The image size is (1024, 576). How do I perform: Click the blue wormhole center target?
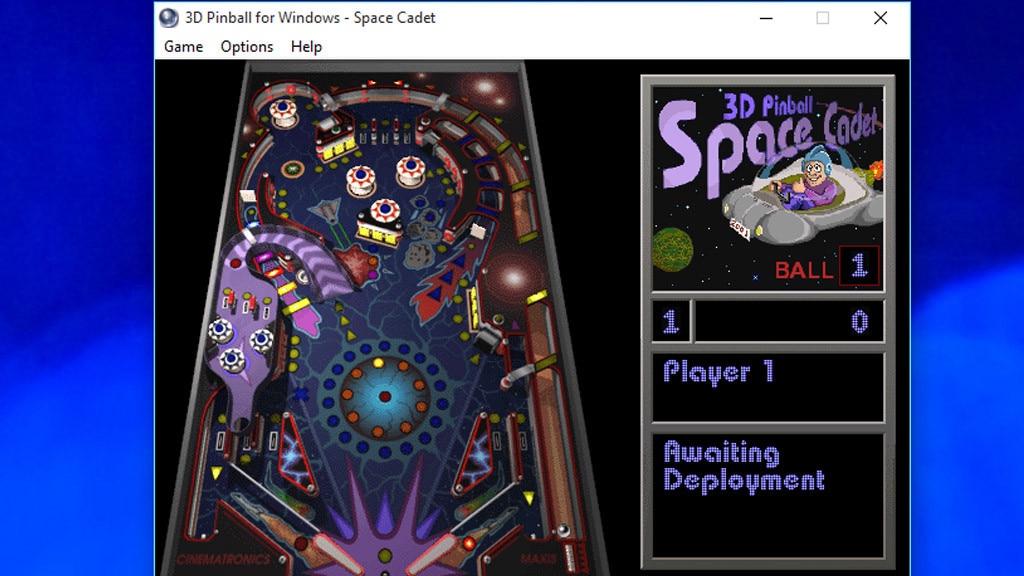click(x=385, y=396)
